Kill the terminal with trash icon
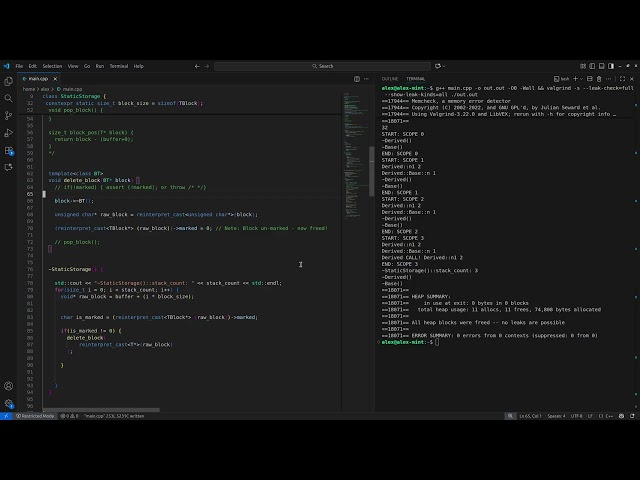The image size is (640, 480). coord(599,79)
